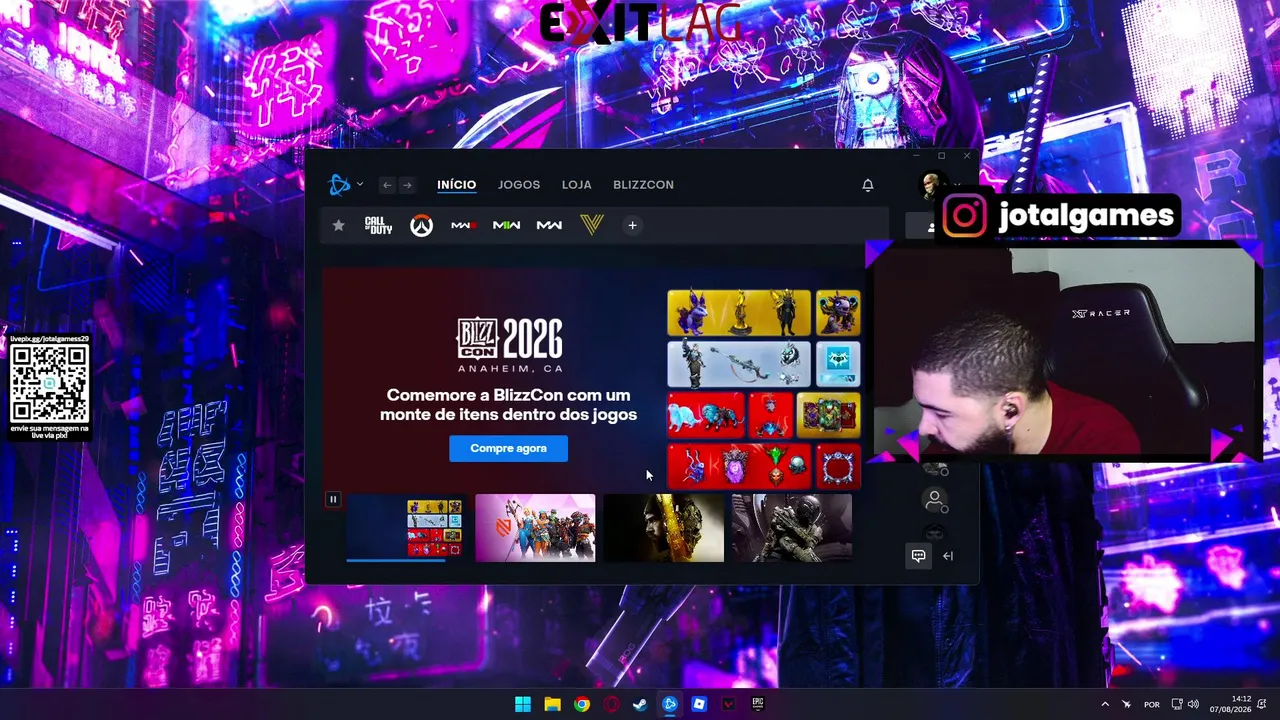Viewport: 1280px width, 720px height.
Task: Select the MWII game icon in favorites bar
Action: 506,225
